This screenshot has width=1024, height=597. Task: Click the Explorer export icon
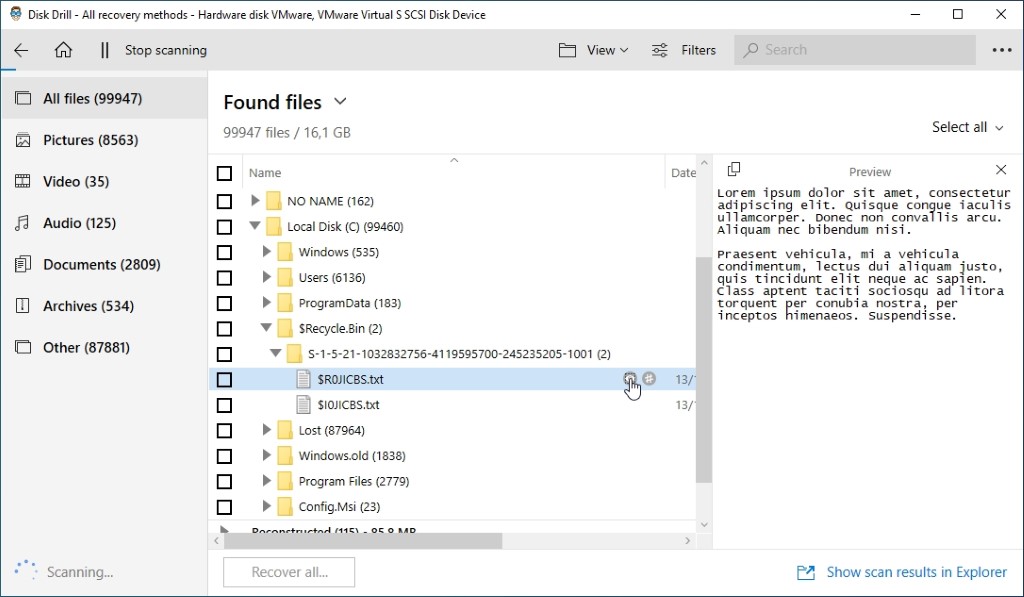[806, 573]
